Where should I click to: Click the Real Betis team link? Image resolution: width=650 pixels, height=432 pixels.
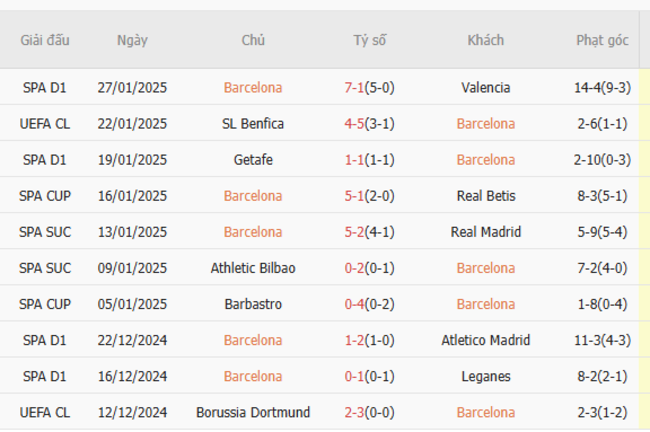click(486, 196)
